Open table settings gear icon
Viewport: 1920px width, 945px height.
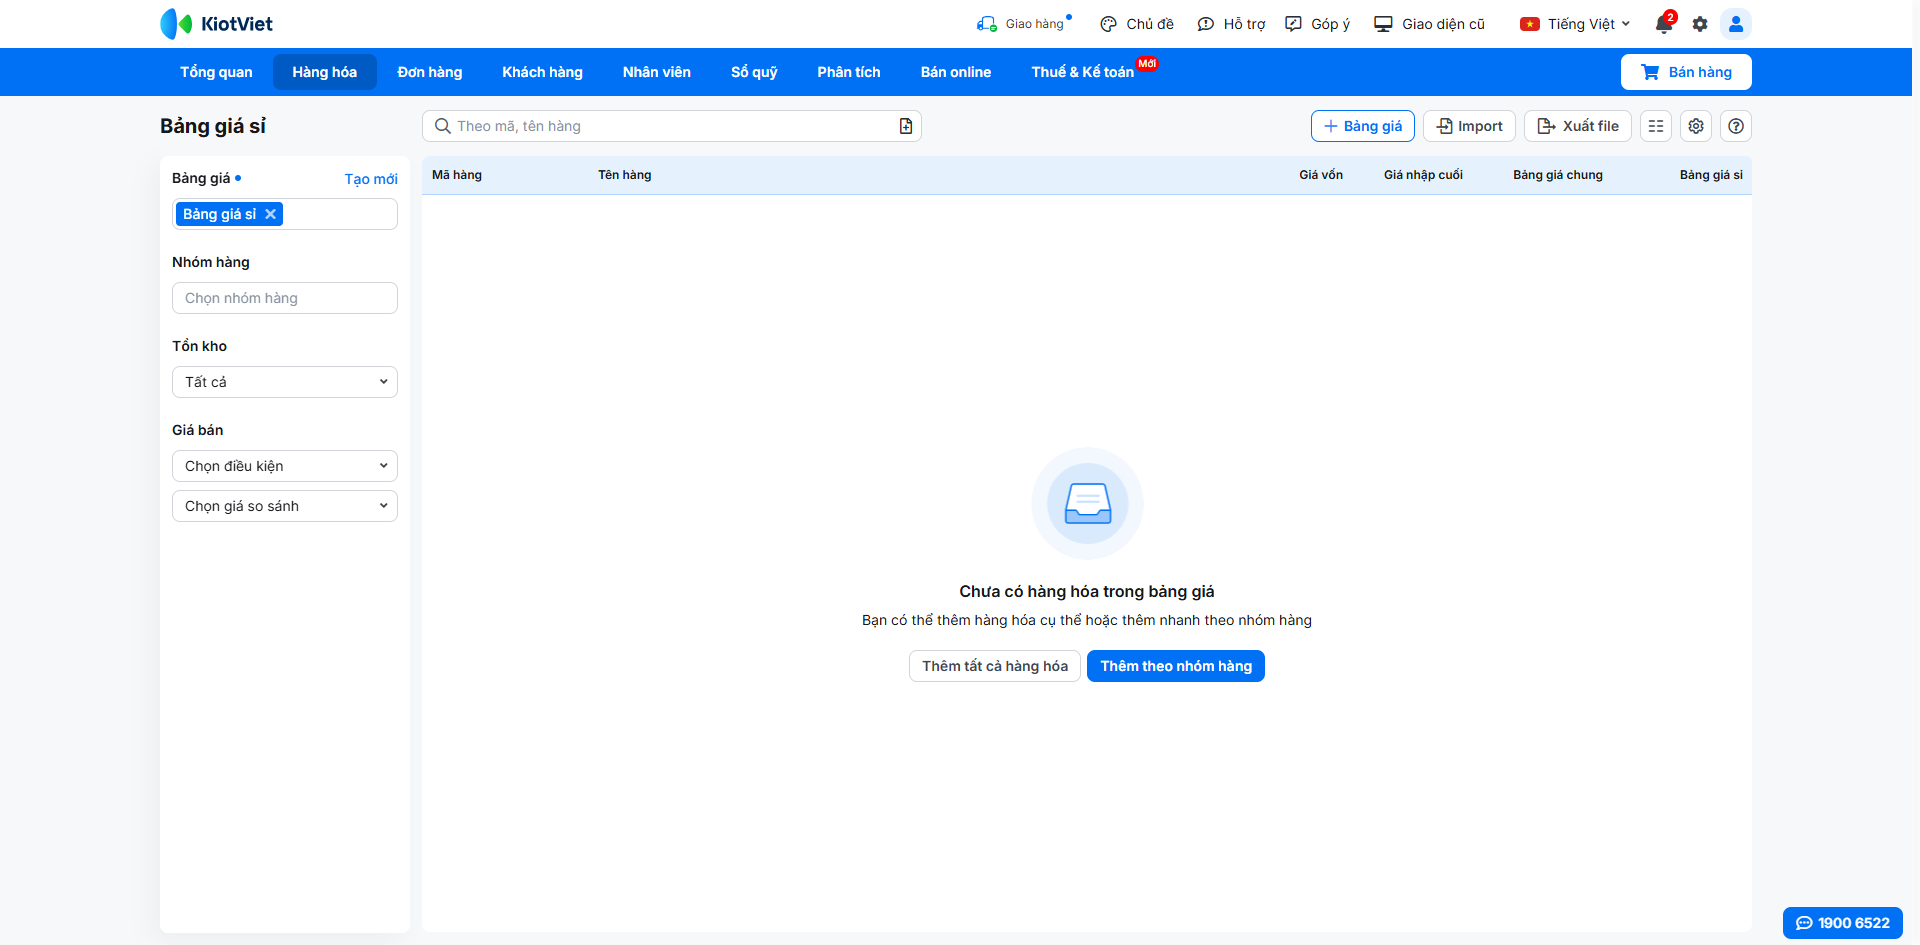[1696, 126]
